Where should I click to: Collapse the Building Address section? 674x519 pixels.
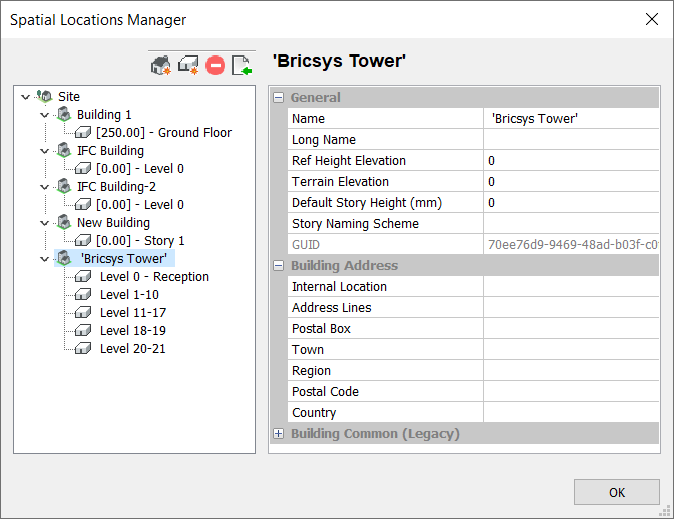click(279, 266)
